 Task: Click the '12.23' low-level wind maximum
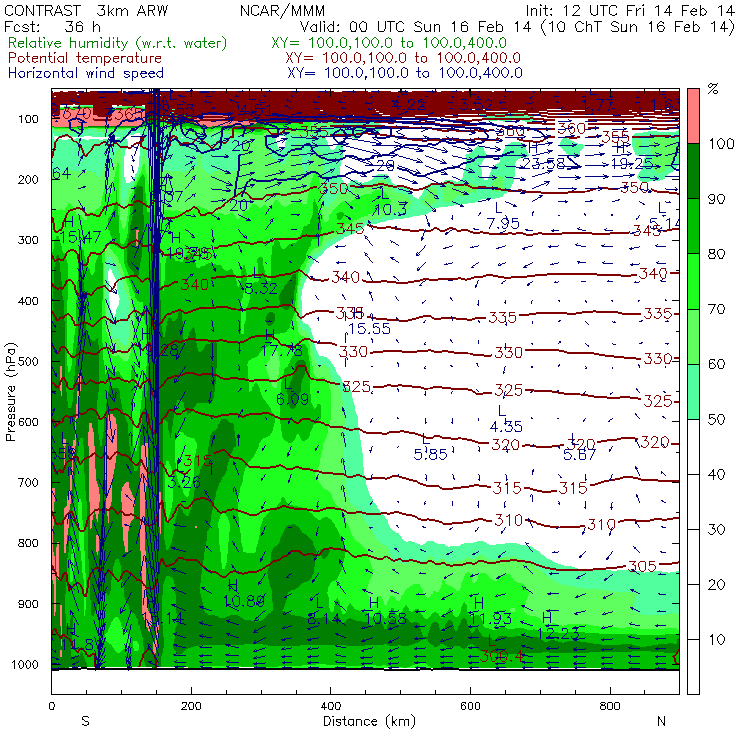coord(558,634)
